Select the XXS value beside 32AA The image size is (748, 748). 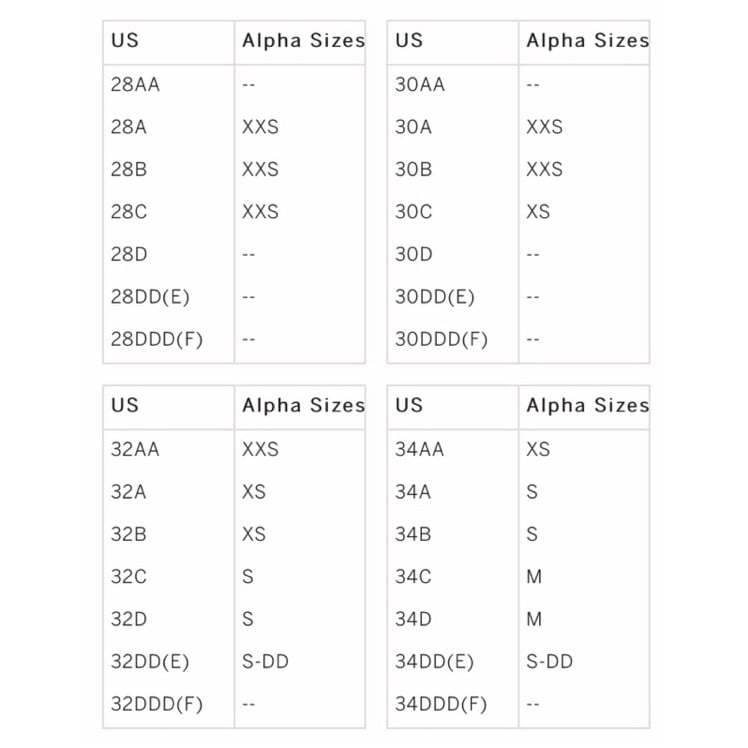click(260, 450)
